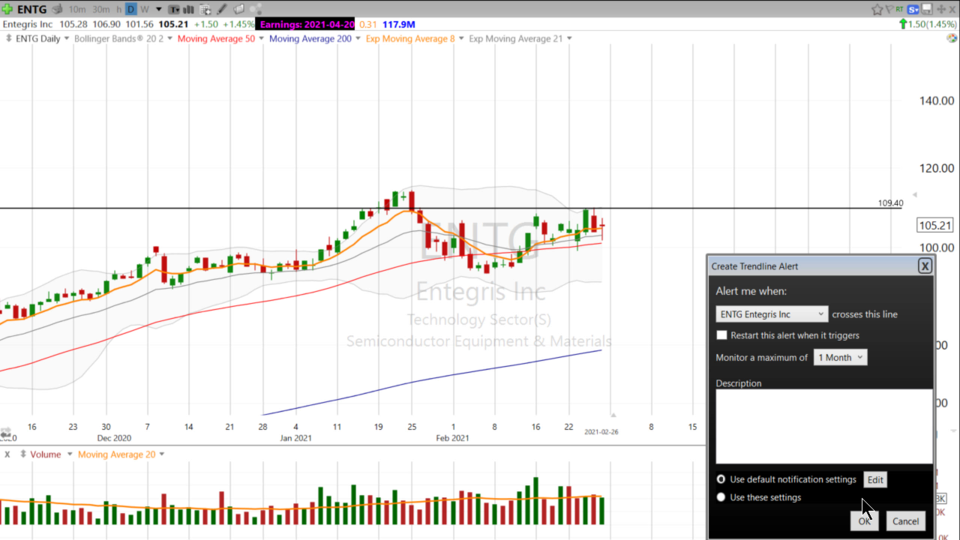Open the color palette icon
Screen dimensions: 960x540
click(x=951, y=38)
